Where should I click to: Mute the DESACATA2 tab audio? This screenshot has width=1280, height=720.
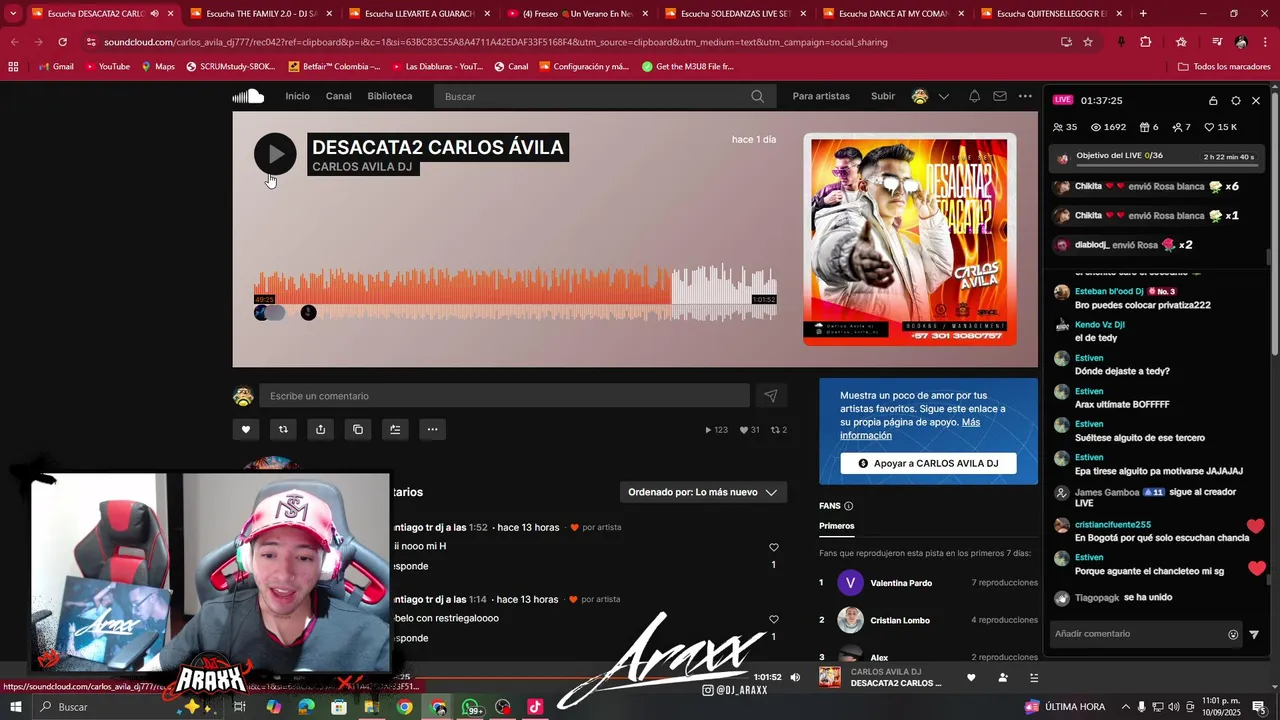[154, 14]
